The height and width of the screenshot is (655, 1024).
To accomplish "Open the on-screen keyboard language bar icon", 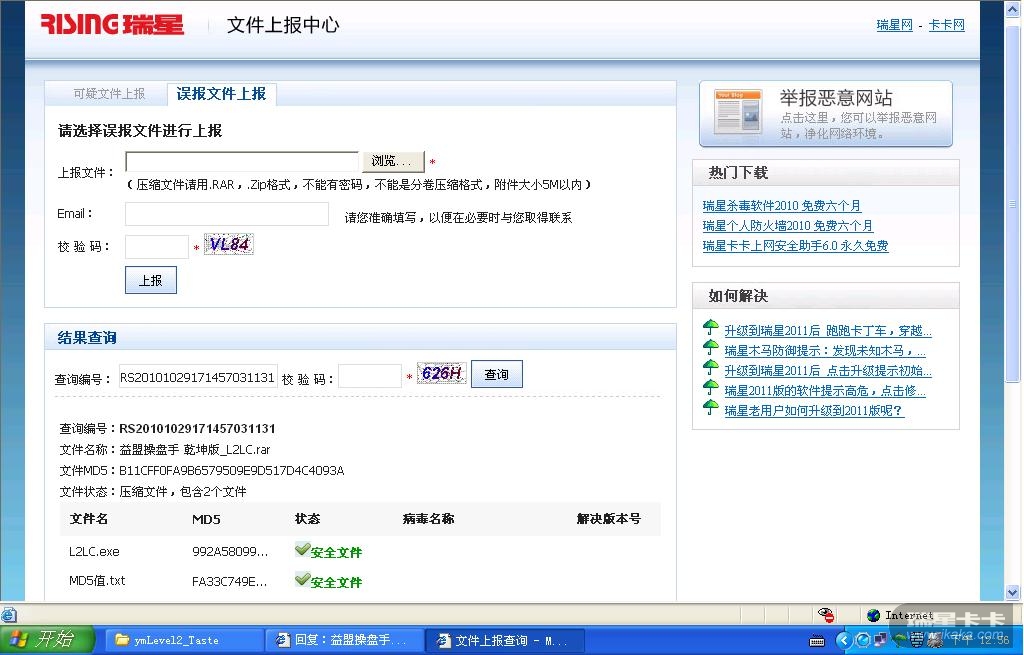I will click(816, 641).
